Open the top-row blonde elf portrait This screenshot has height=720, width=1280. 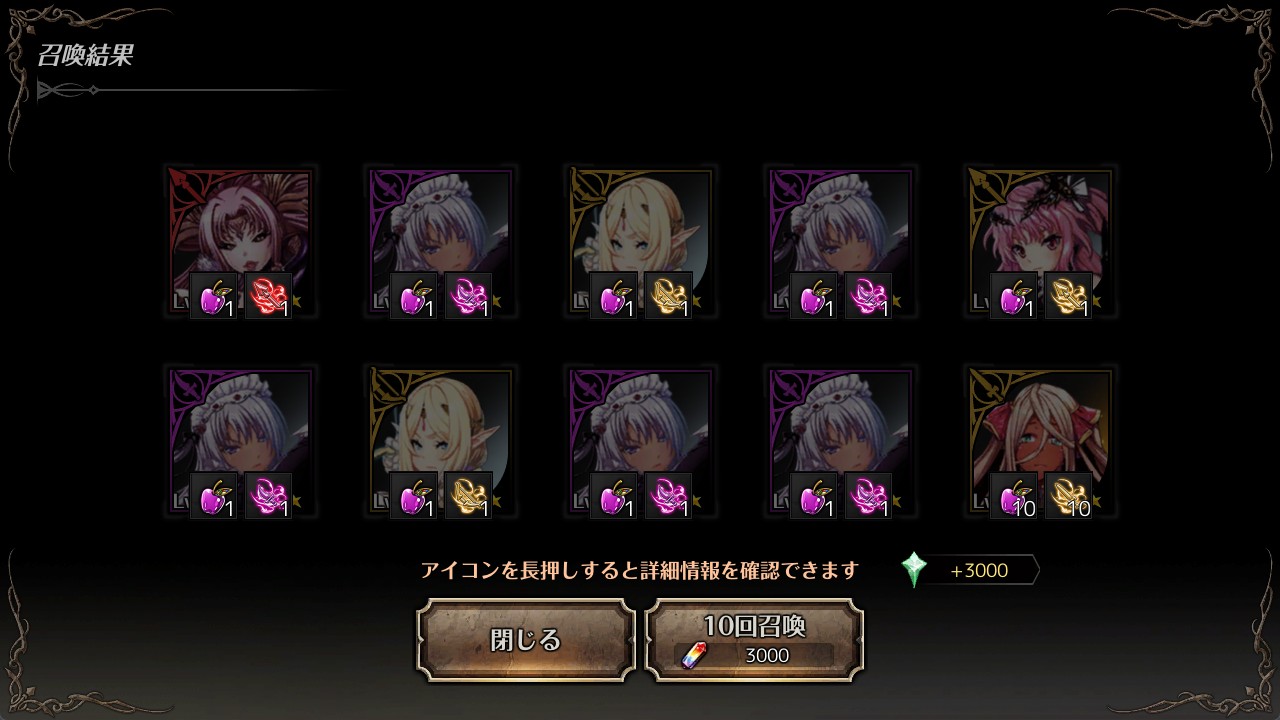point(640,242)
